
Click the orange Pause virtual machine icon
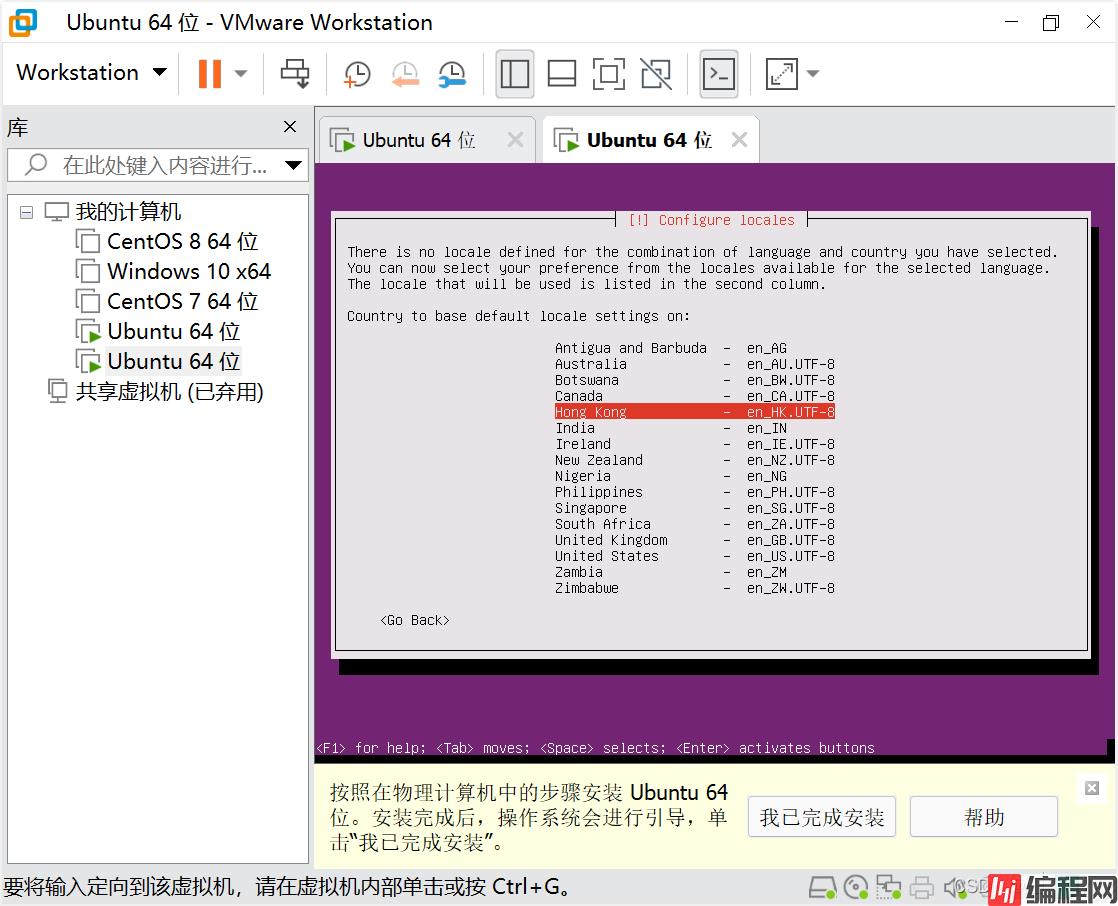click(x=209, y=73)
